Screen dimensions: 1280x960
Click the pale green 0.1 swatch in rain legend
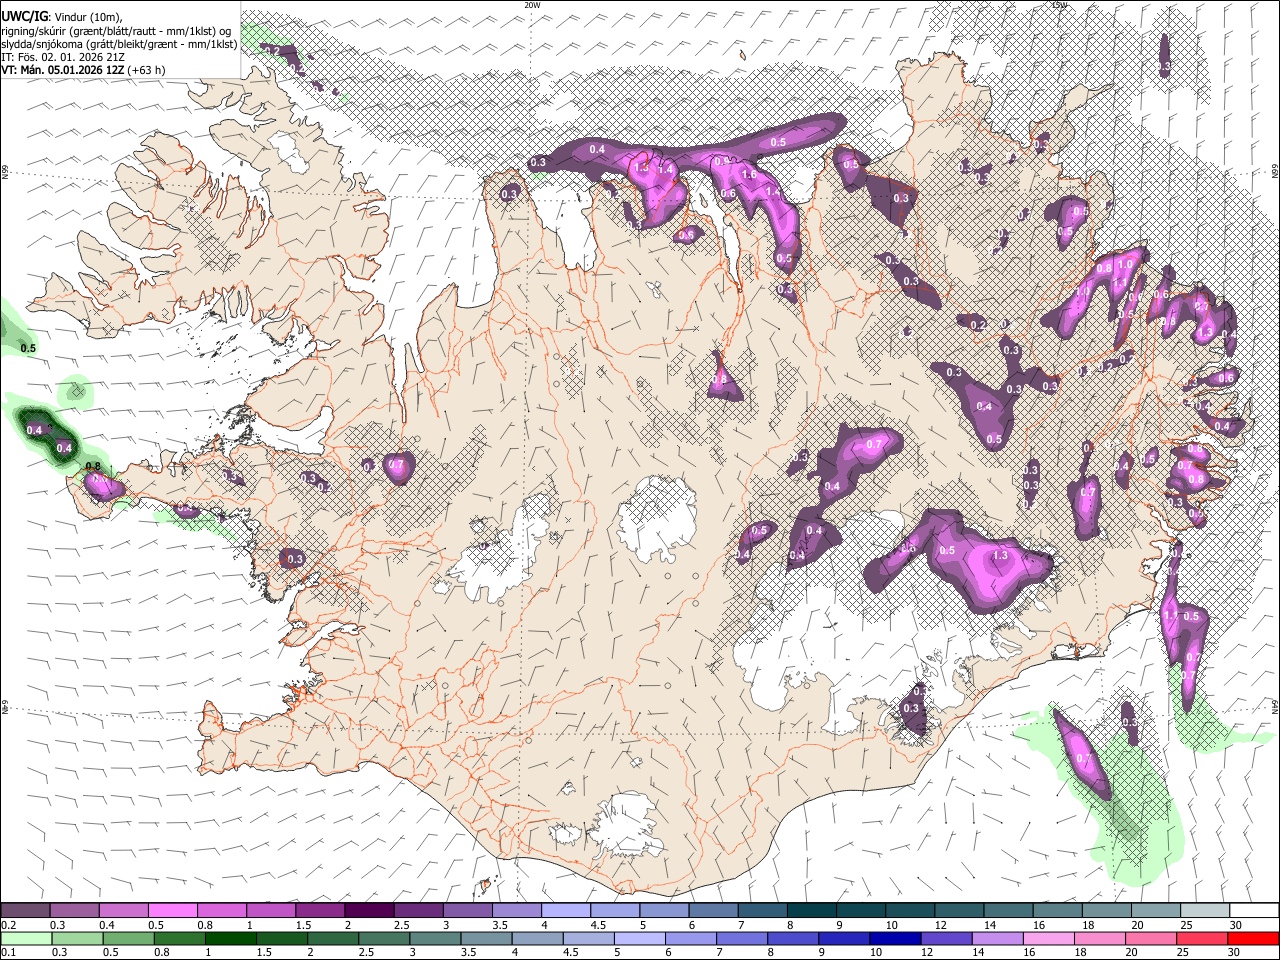click(26, 938)
